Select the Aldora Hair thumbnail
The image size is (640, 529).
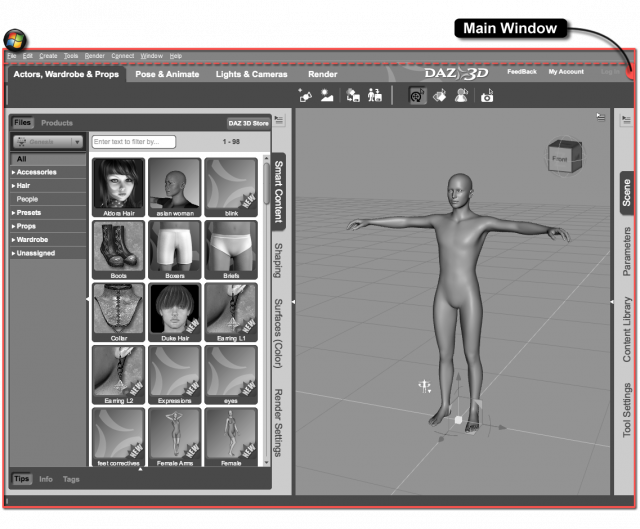pyautogui.click(x=118, y=187)
